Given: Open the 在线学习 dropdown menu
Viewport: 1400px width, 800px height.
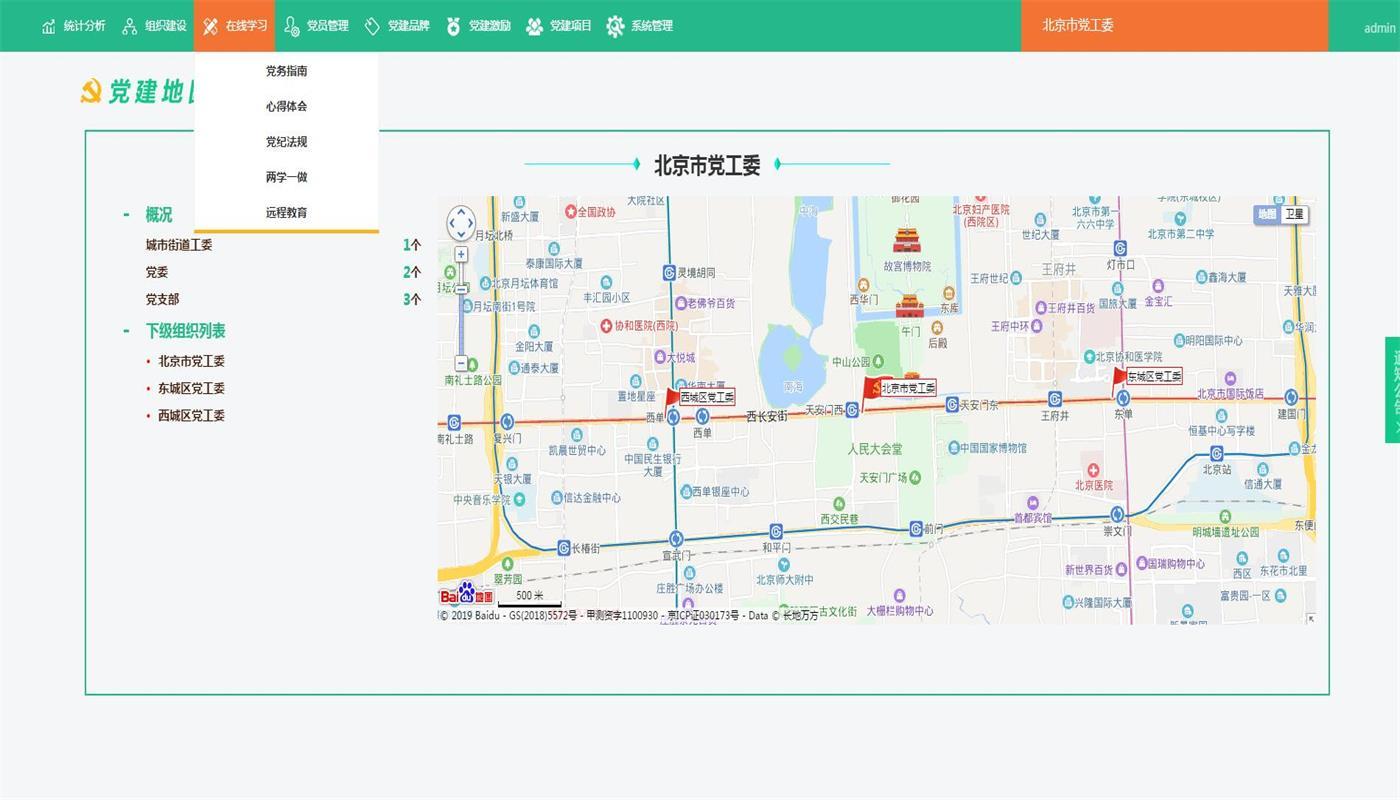Looking at the screenshot, I should pyautogui.click(x=234, y=26).
